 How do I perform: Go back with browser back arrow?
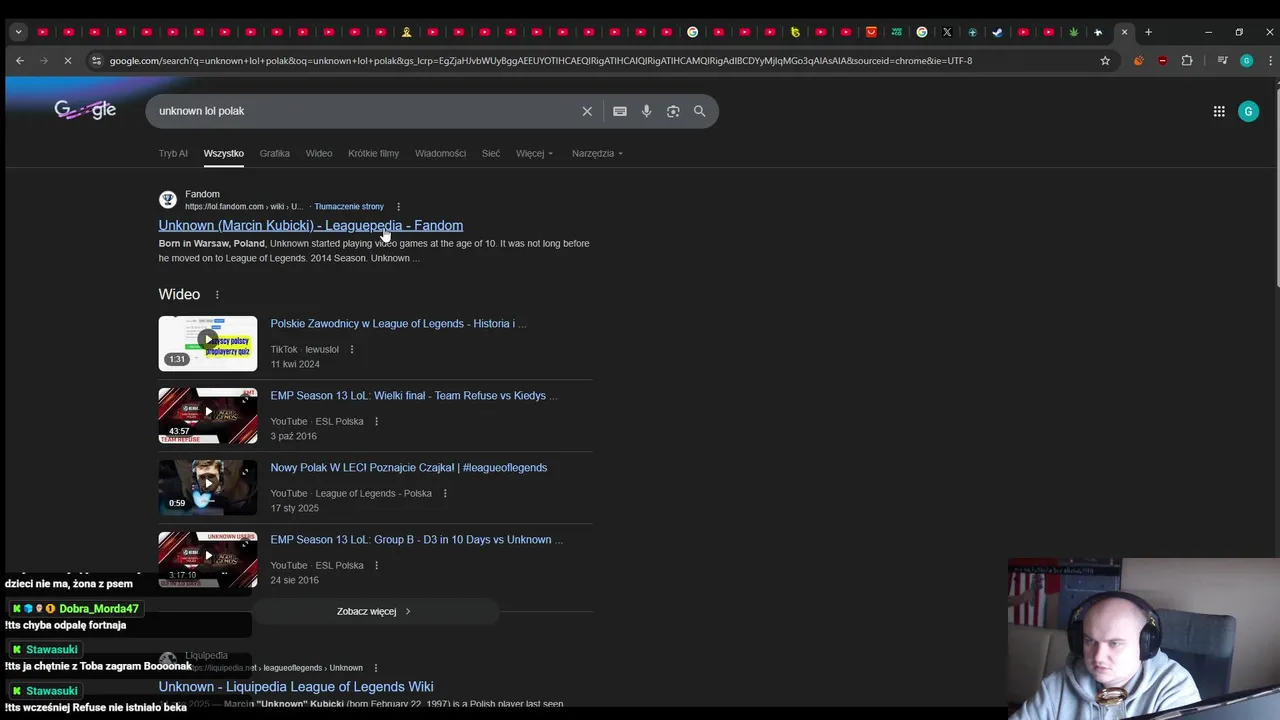click(19, 60)
